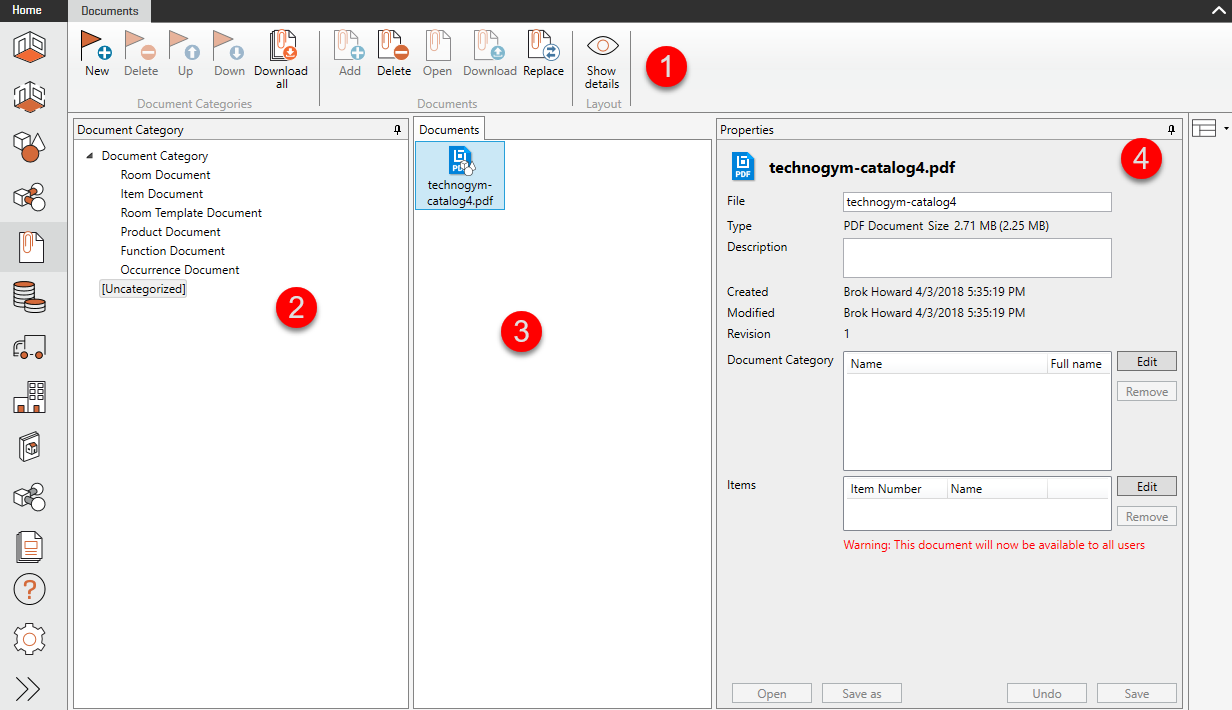1232x710 pixels.
Task: Click the Replace document icon
Action: (543, 47)
